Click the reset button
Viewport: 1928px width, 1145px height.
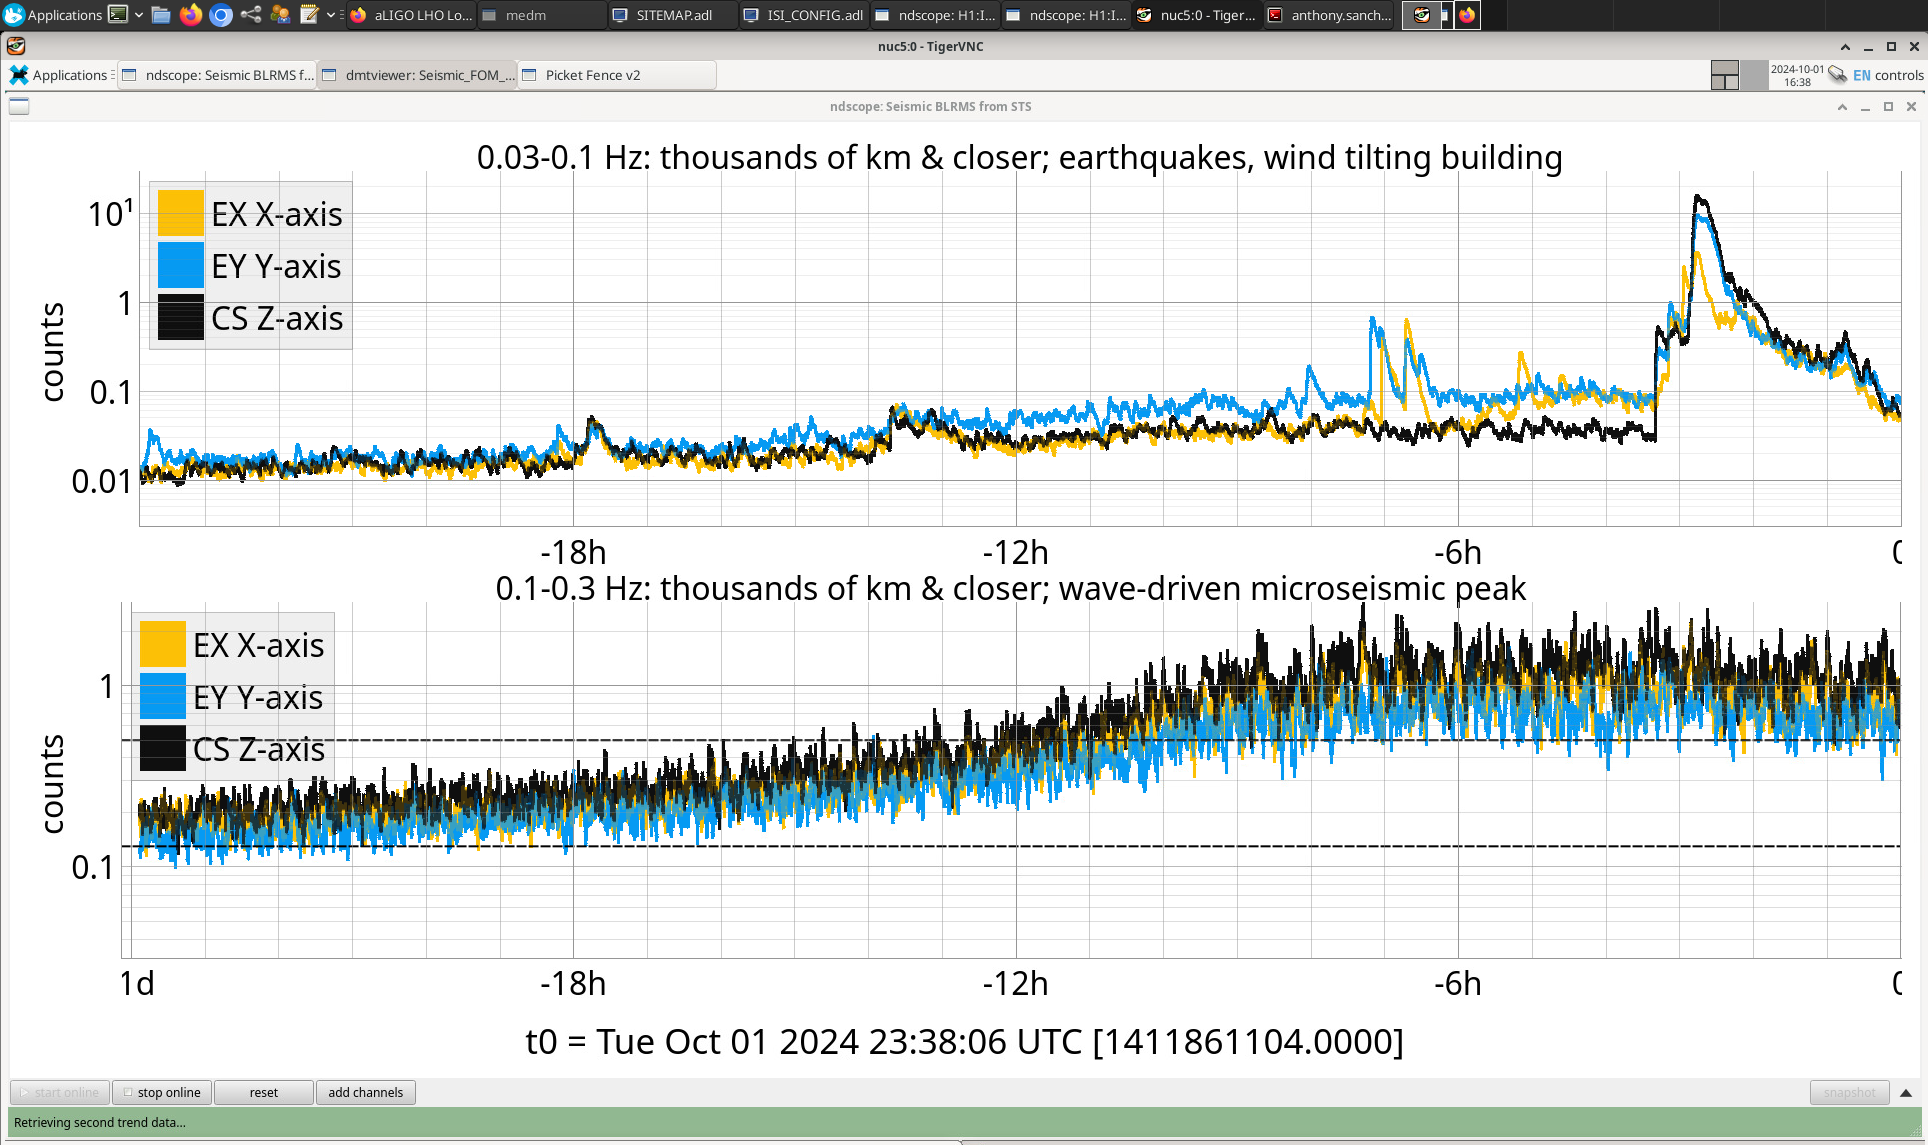coord(264,1092)
